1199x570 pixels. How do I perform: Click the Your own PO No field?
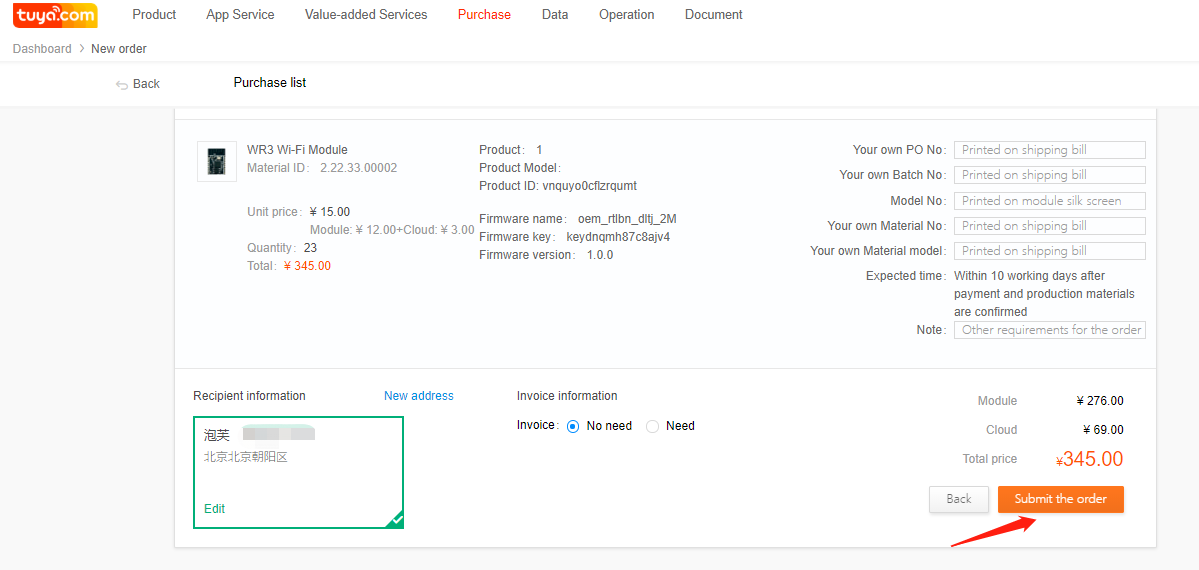coord(1049,150)
